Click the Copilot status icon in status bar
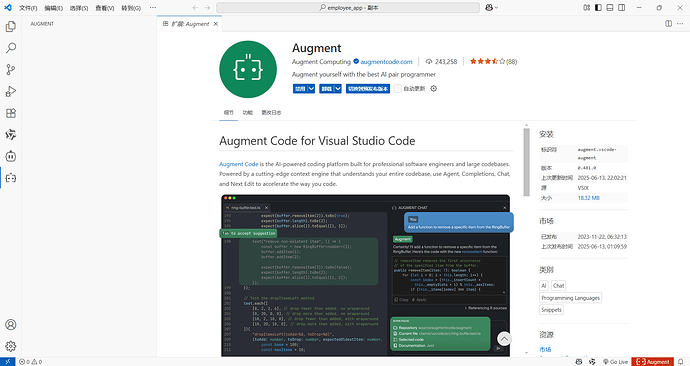 tap(579, 362)
